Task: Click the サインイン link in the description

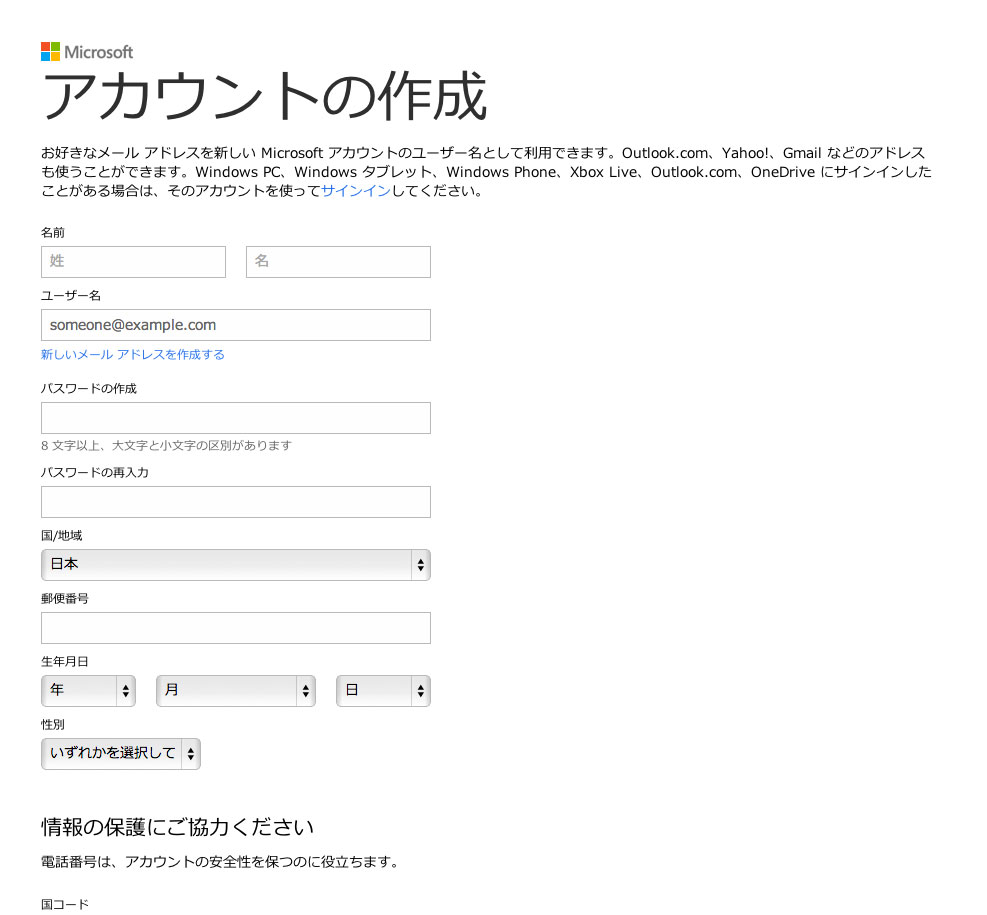Action: [x=356, y=191]
